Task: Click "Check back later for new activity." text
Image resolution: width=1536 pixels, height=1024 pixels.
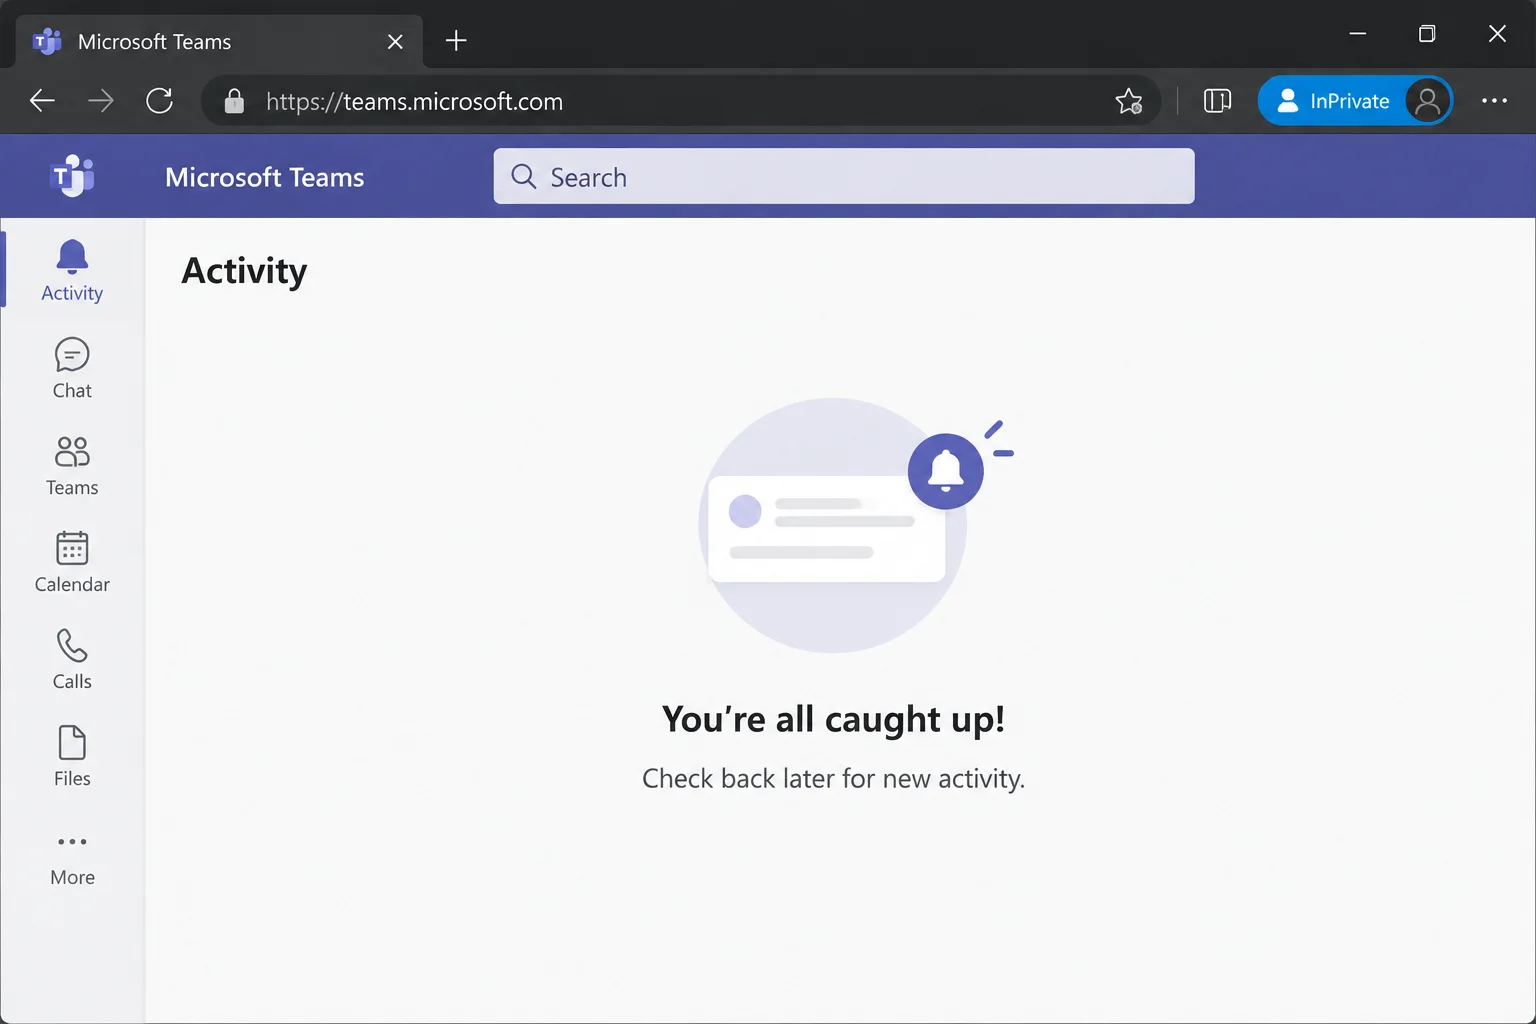Action: coord(833,779)
